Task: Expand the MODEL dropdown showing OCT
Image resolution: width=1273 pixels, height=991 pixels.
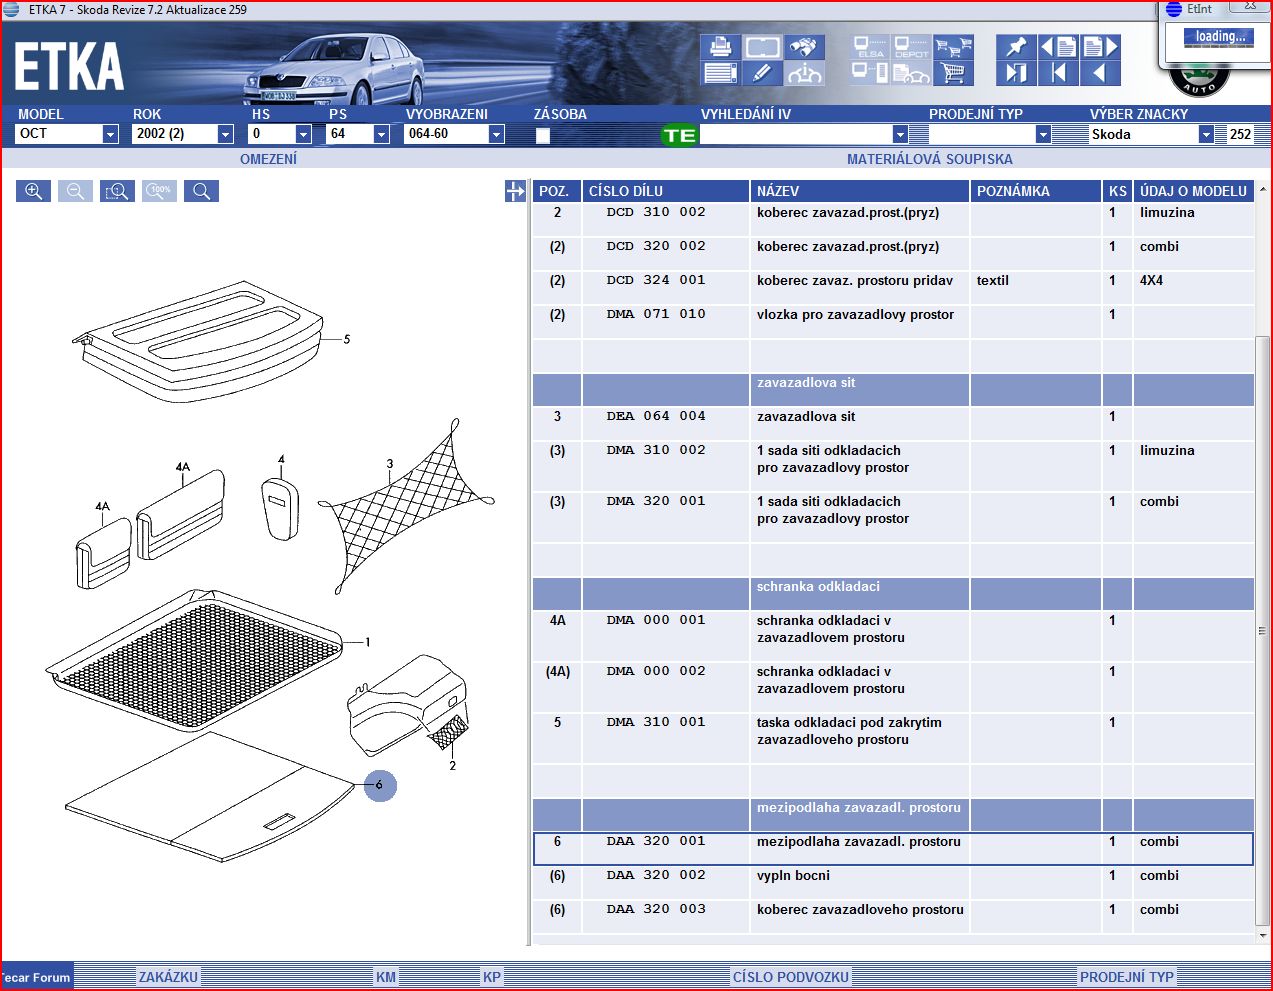Action: point(110,134)
